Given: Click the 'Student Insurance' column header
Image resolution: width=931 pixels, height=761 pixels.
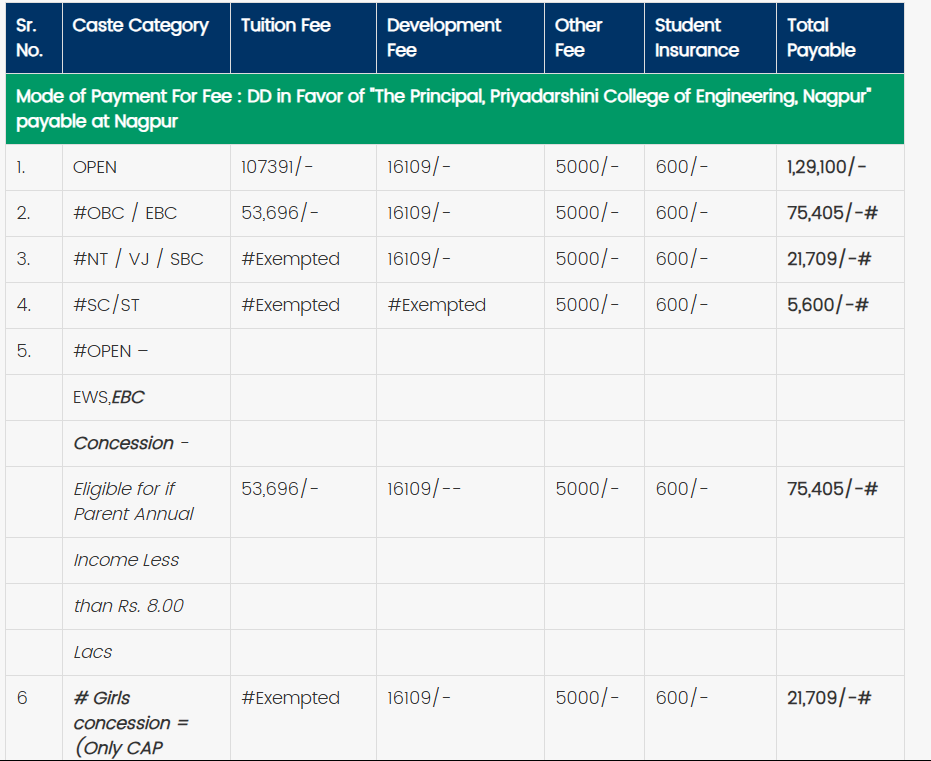Looking at the screenshot, I should [710, 38].
